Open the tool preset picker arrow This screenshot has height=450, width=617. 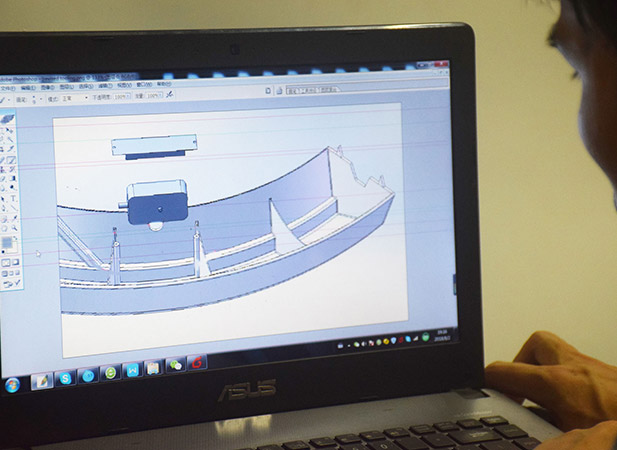9,100
